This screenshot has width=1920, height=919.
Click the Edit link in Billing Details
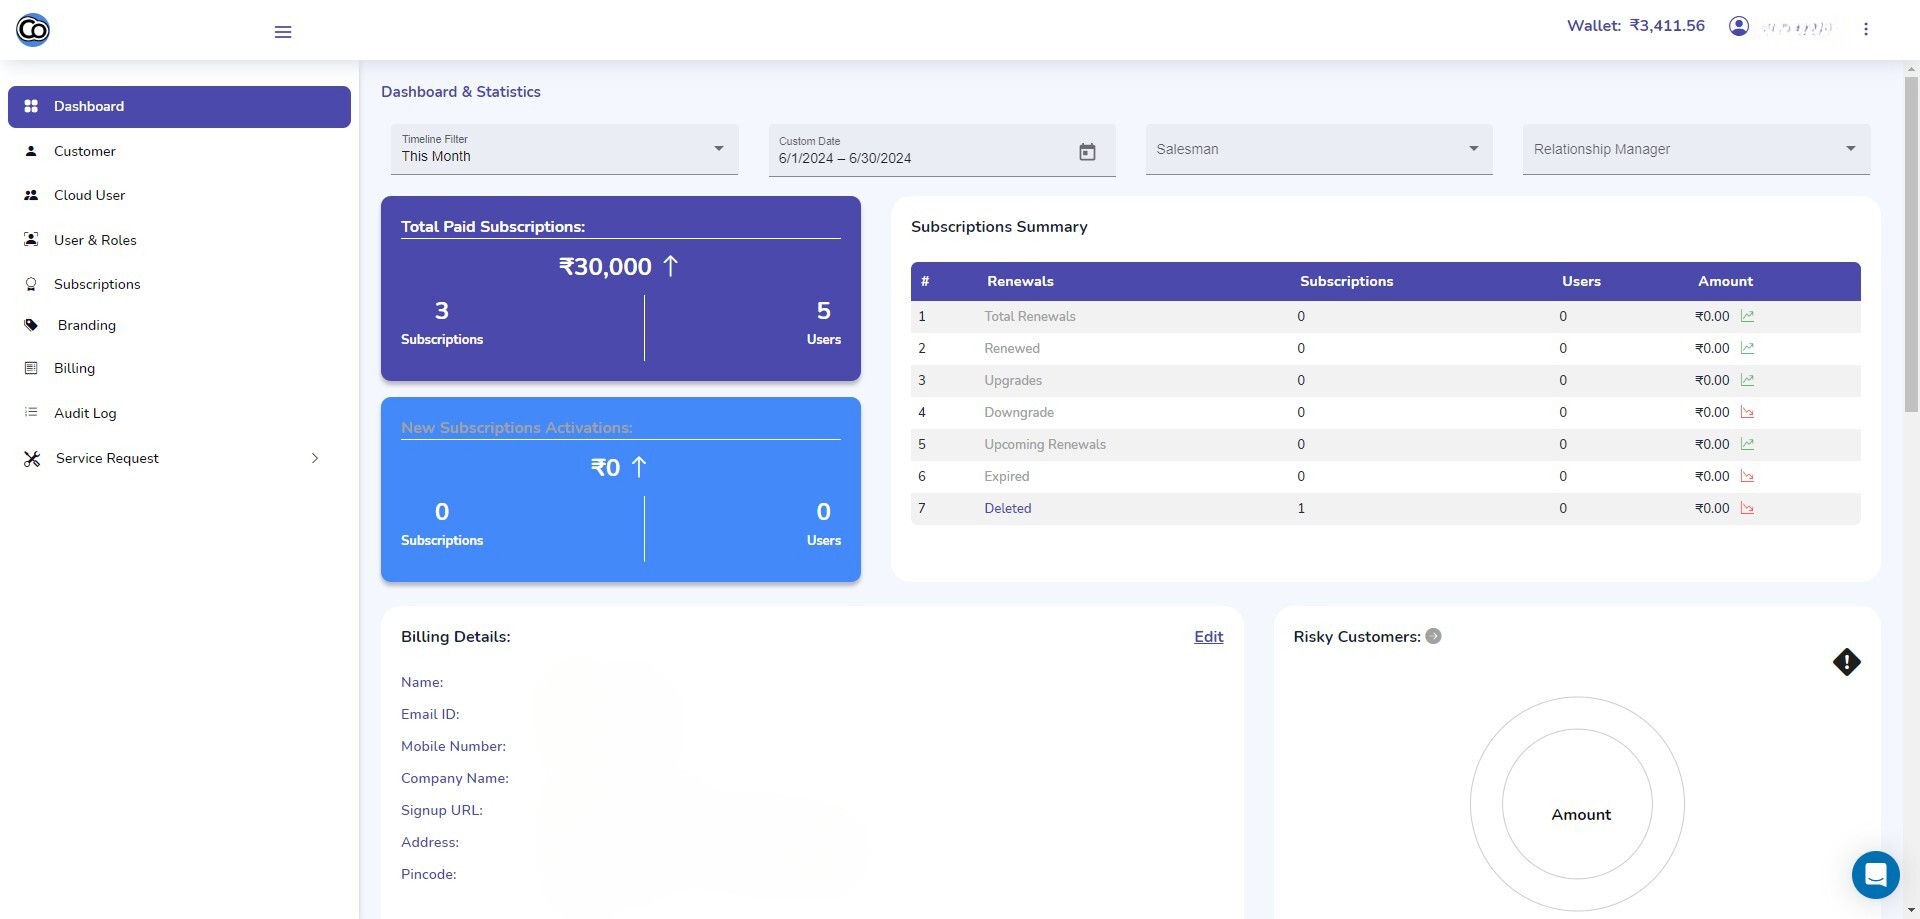pyautogui.click(x=1208, y=637)
